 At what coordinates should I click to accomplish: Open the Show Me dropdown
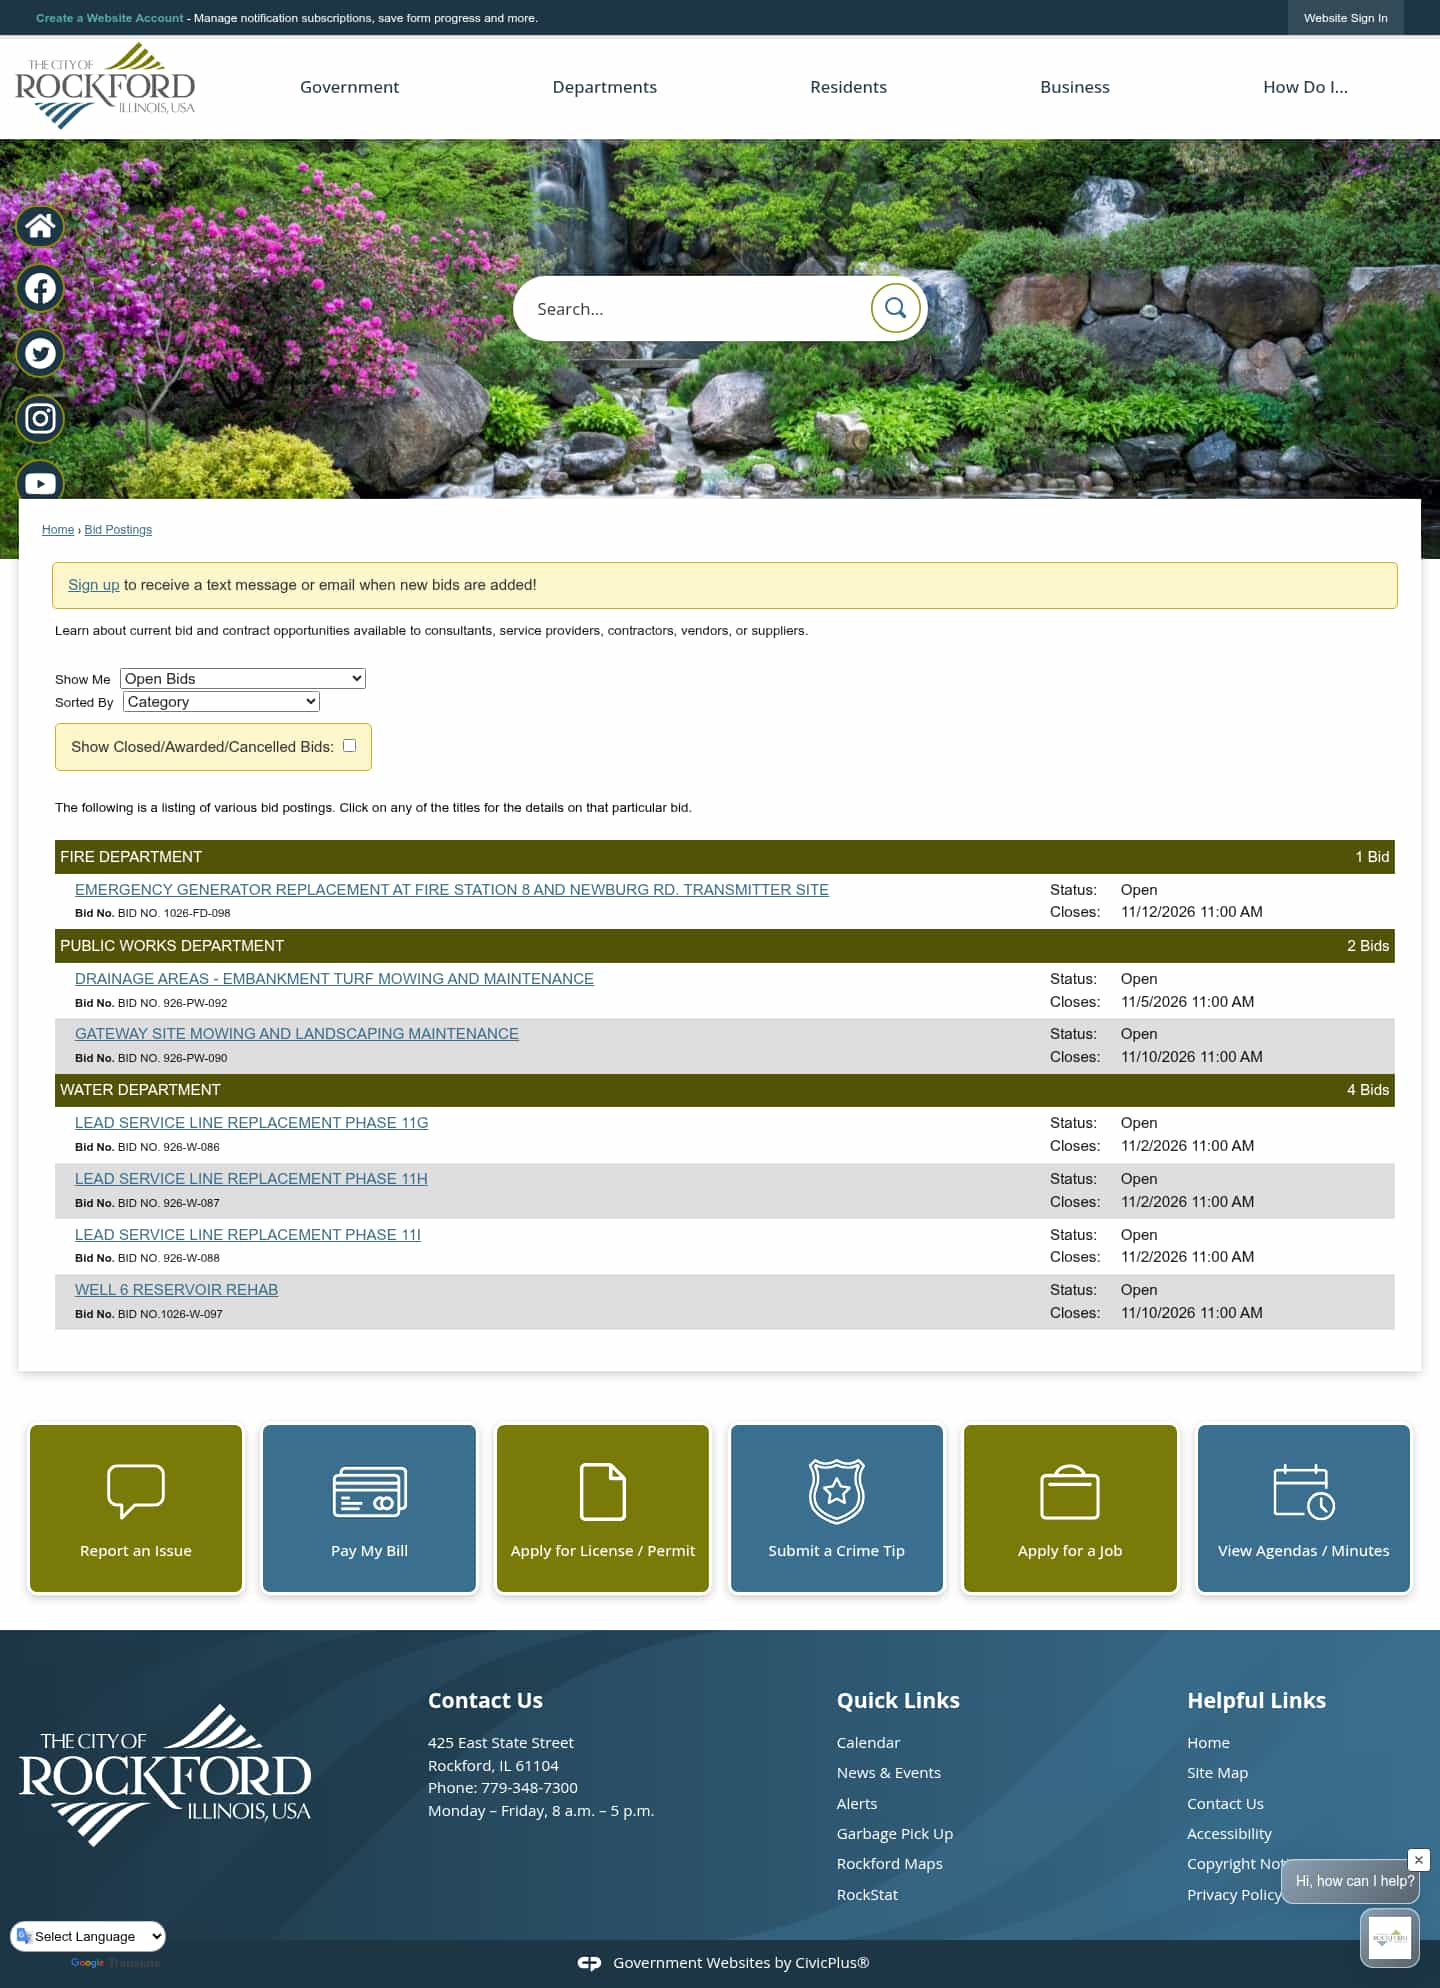(x=243, y=678)
